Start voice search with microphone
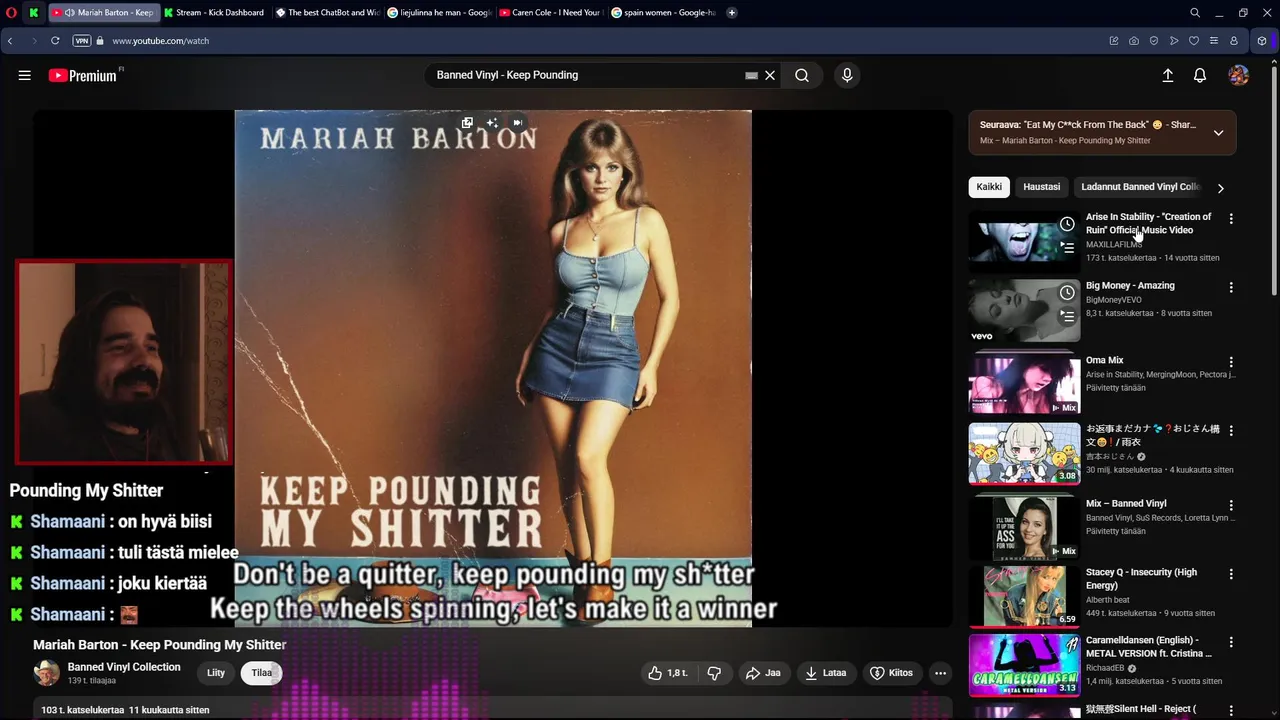This screenshot has height=720, width=1280. pos(847,75)
